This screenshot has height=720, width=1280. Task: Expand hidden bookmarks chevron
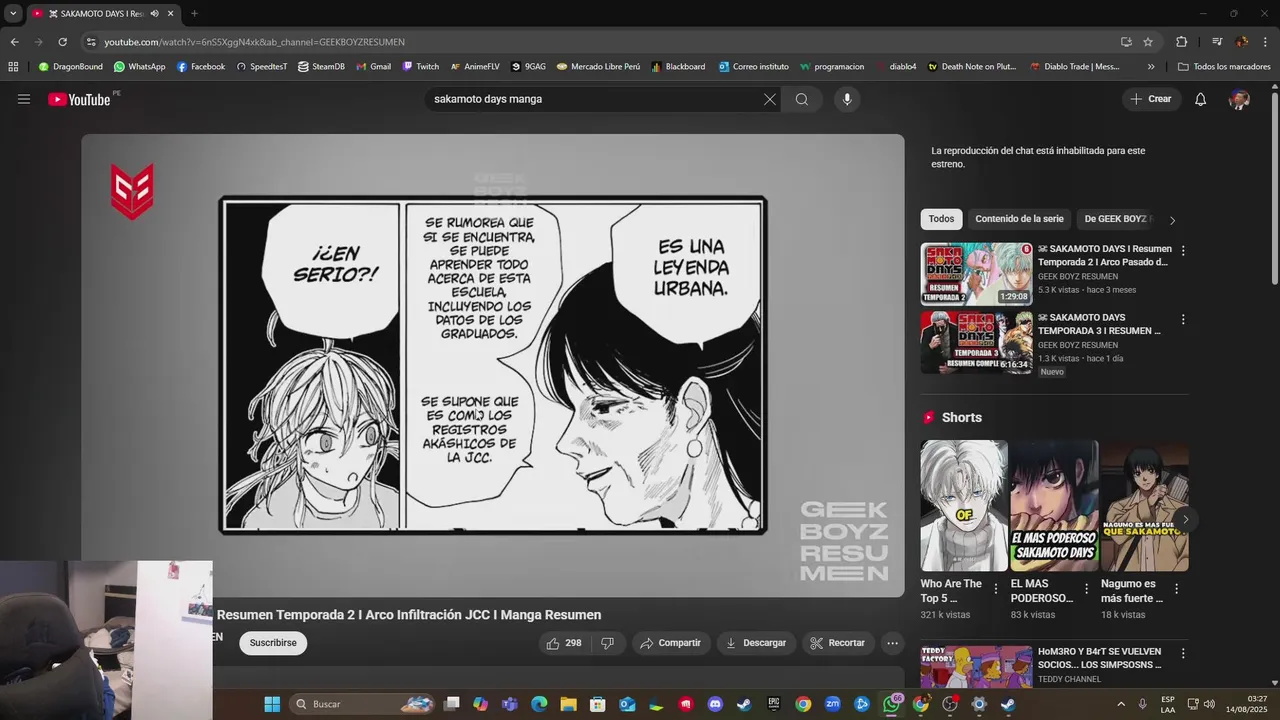click(1151, 67)
